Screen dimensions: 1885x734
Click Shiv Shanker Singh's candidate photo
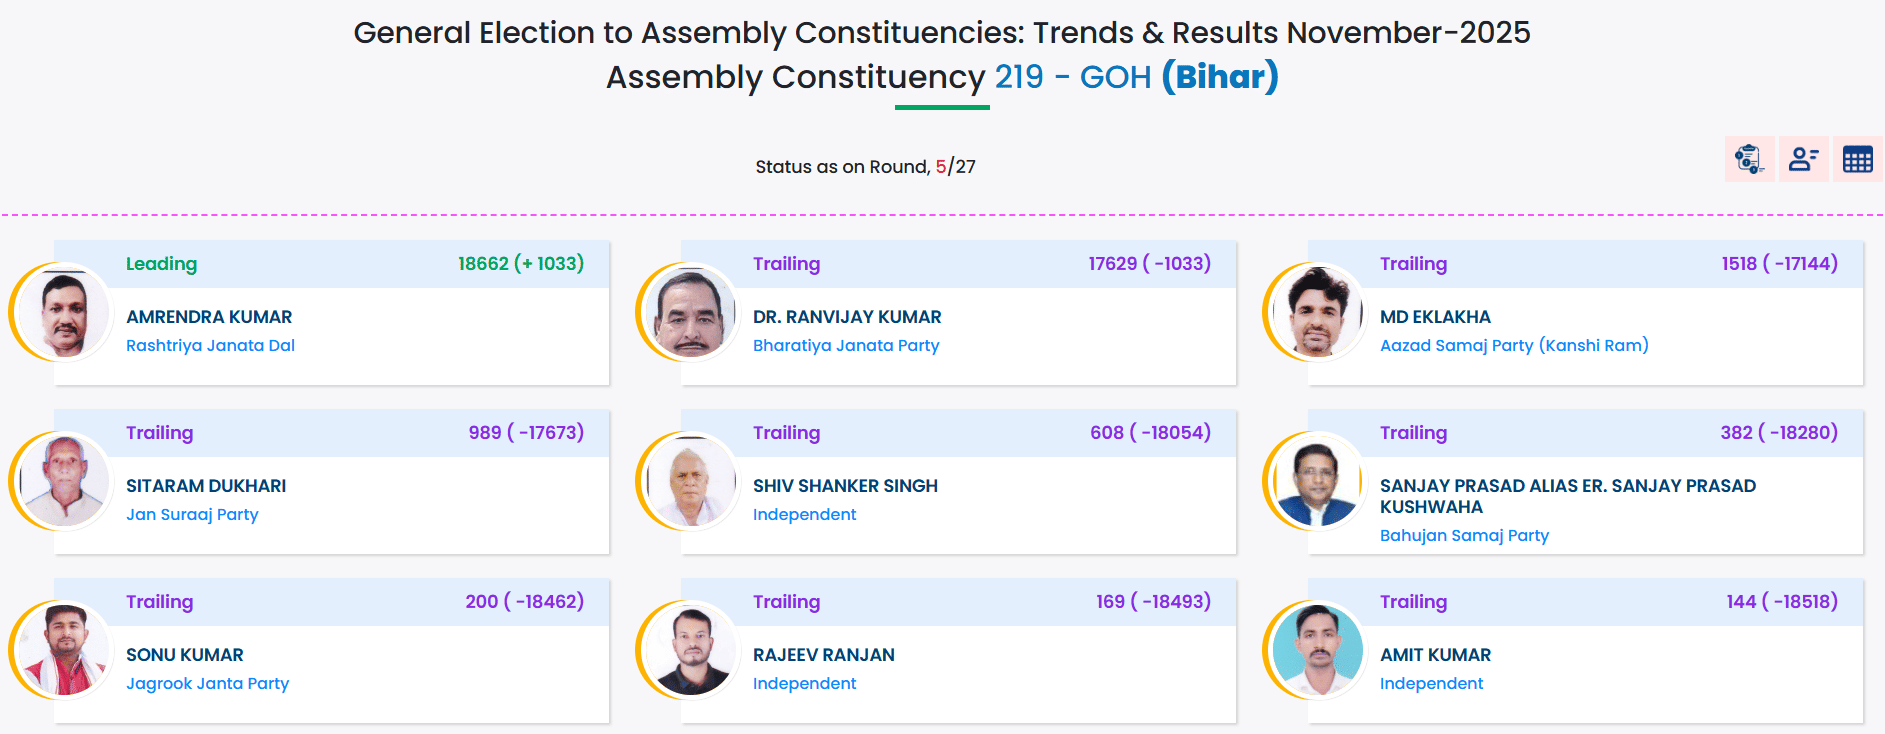691,482
